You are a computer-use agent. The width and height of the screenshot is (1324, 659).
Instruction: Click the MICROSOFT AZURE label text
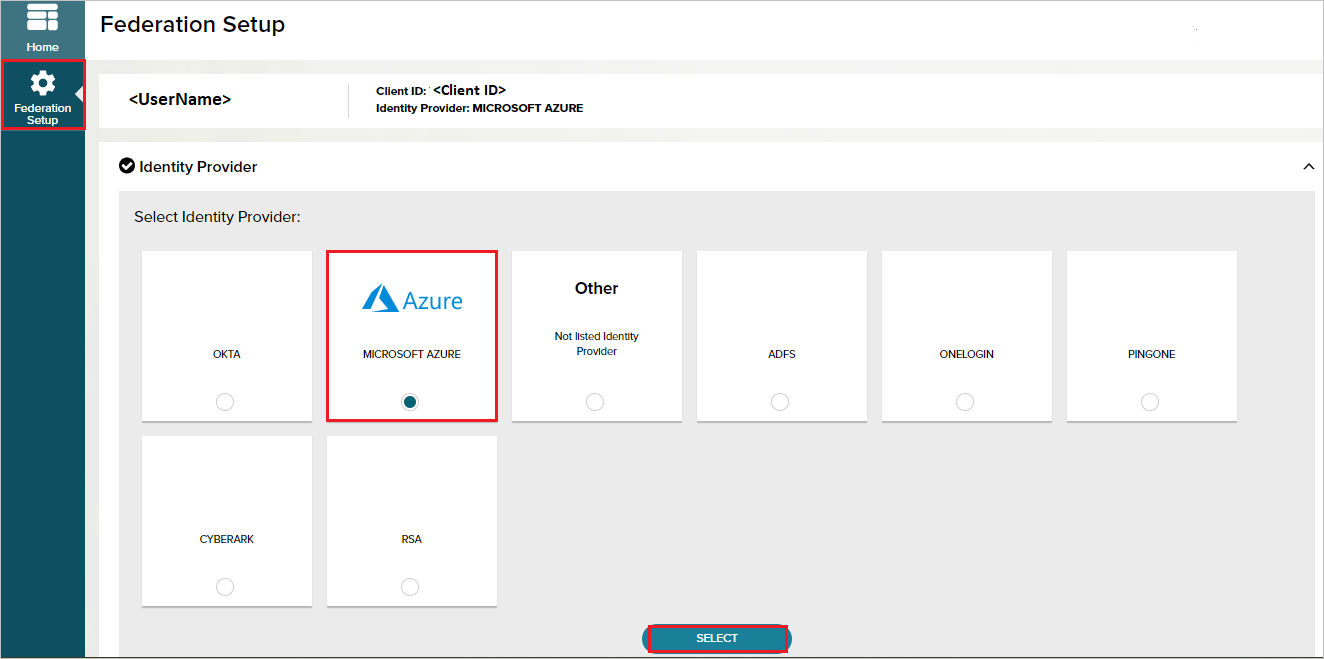click(x=412, y=354)
